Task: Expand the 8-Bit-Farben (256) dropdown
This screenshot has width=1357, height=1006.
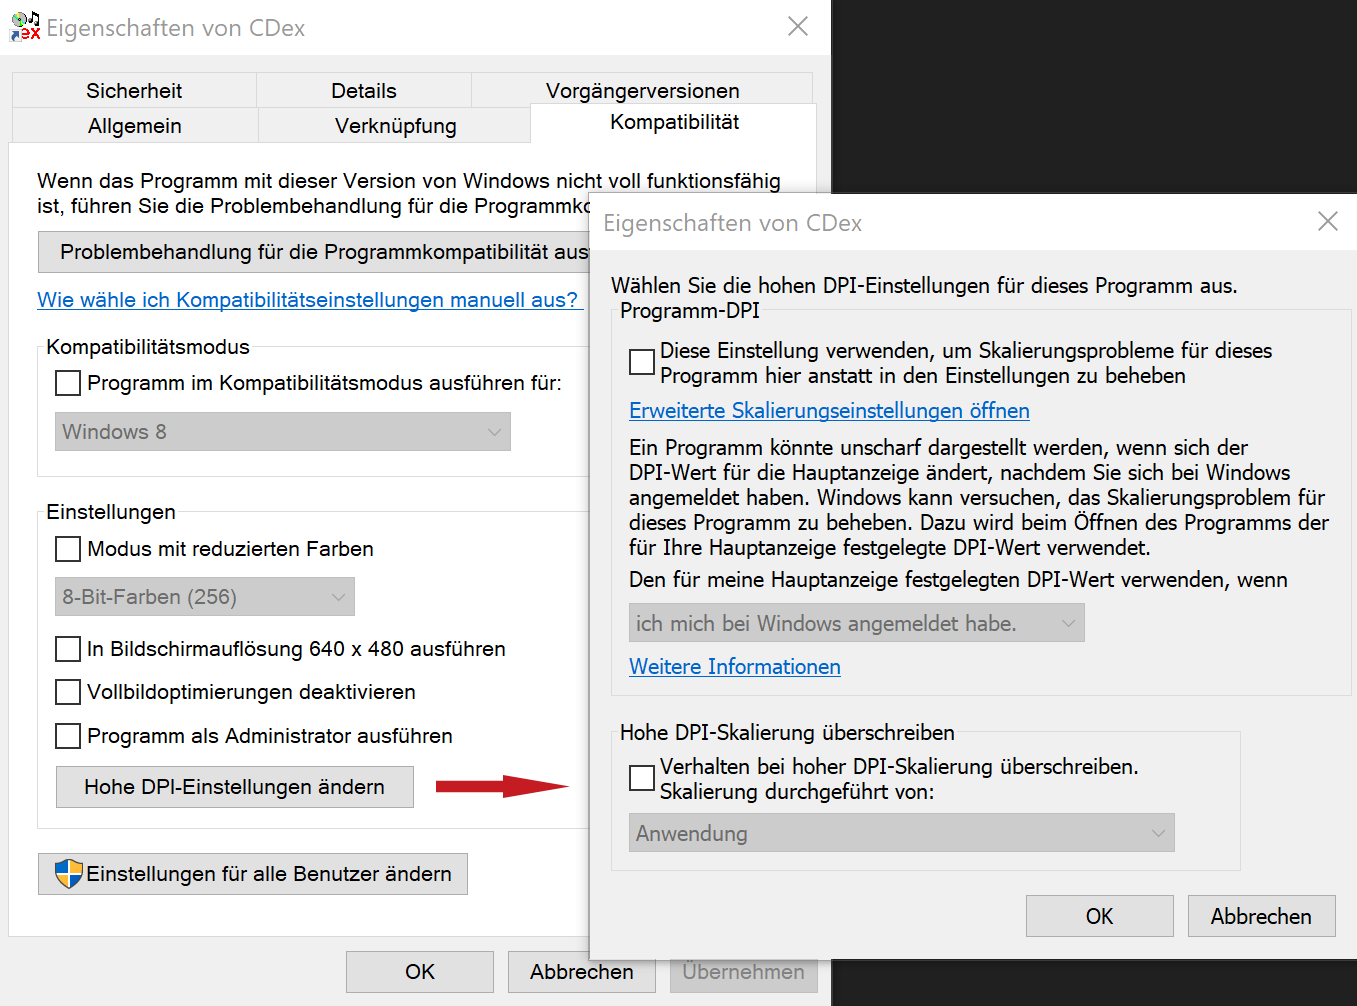Action: (x=204, y=597)
